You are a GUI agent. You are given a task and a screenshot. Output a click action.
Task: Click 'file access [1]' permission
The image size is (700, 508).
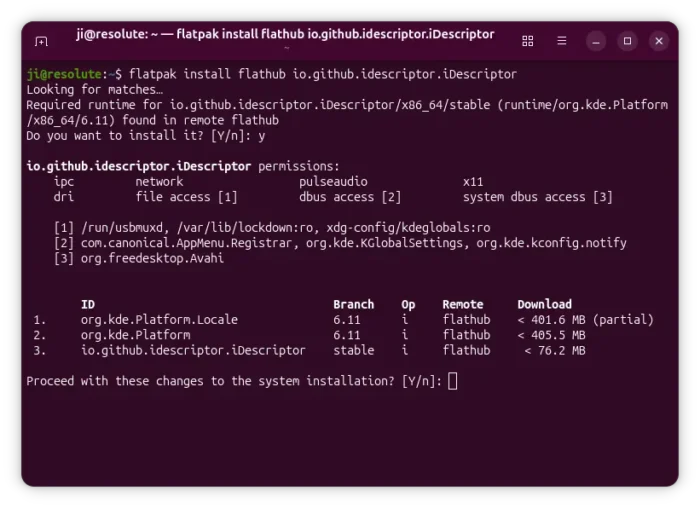tap(187, 197)
